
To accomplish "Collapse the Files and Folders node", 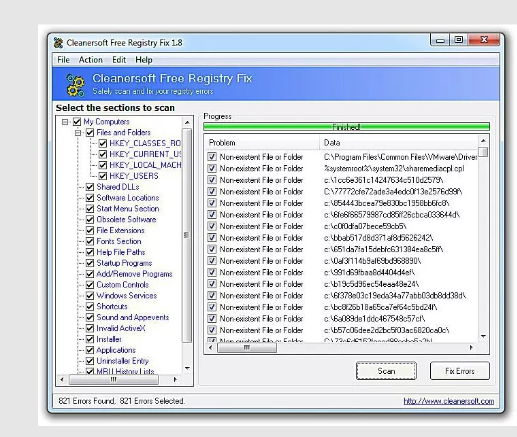I will click(x=78, y=133).
